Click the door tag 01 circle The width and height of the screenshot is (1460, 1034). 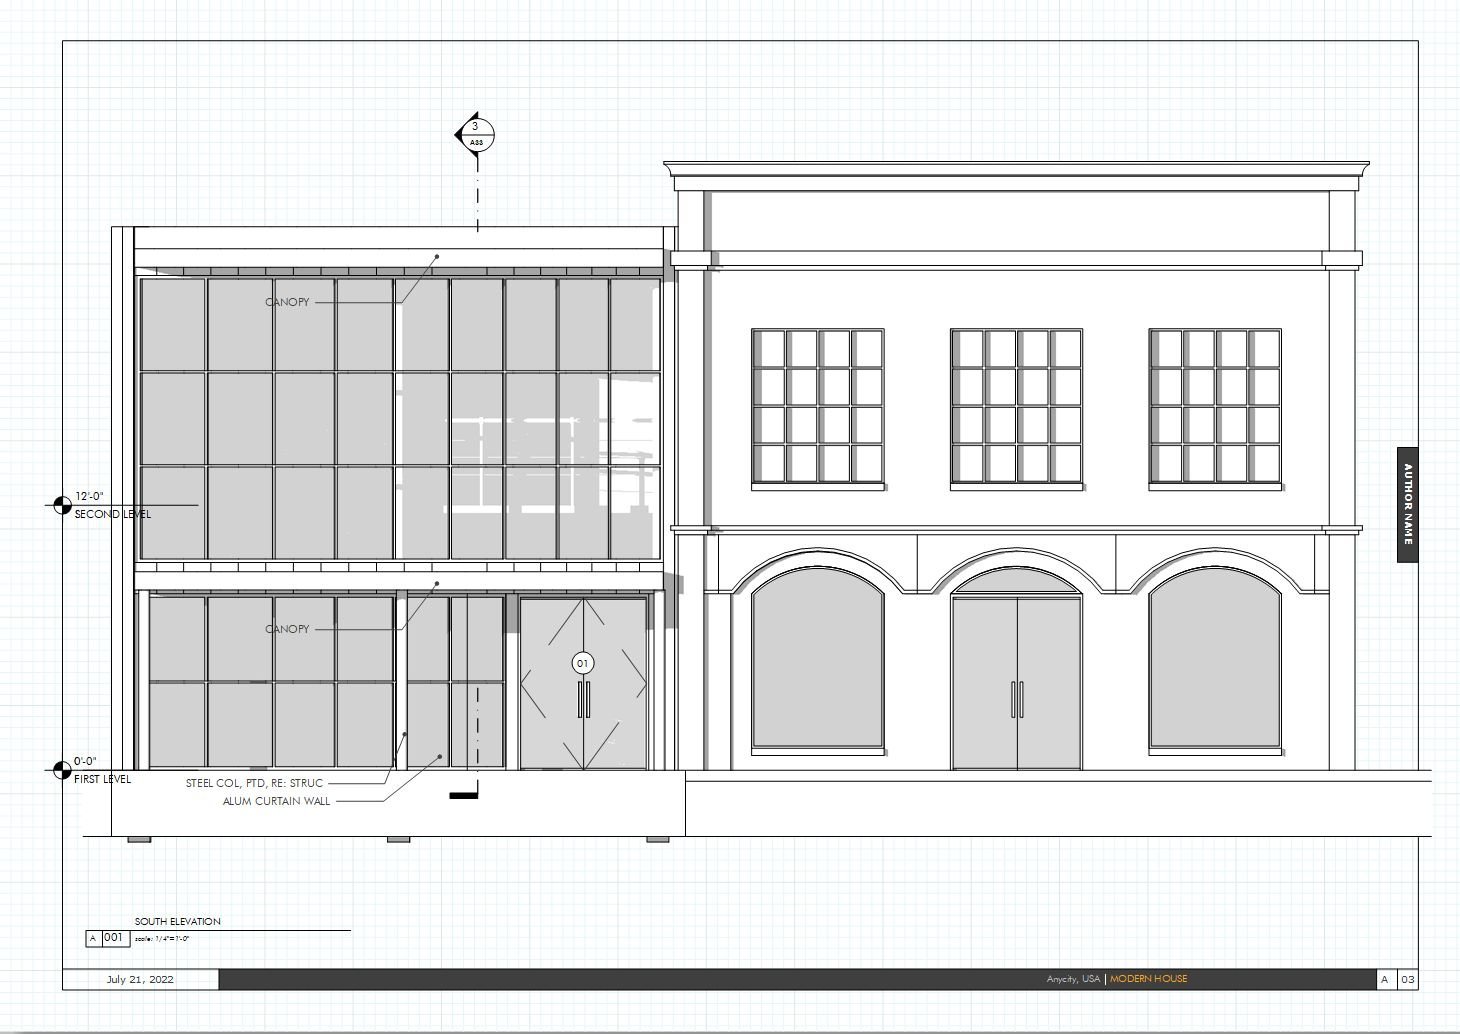582,663
